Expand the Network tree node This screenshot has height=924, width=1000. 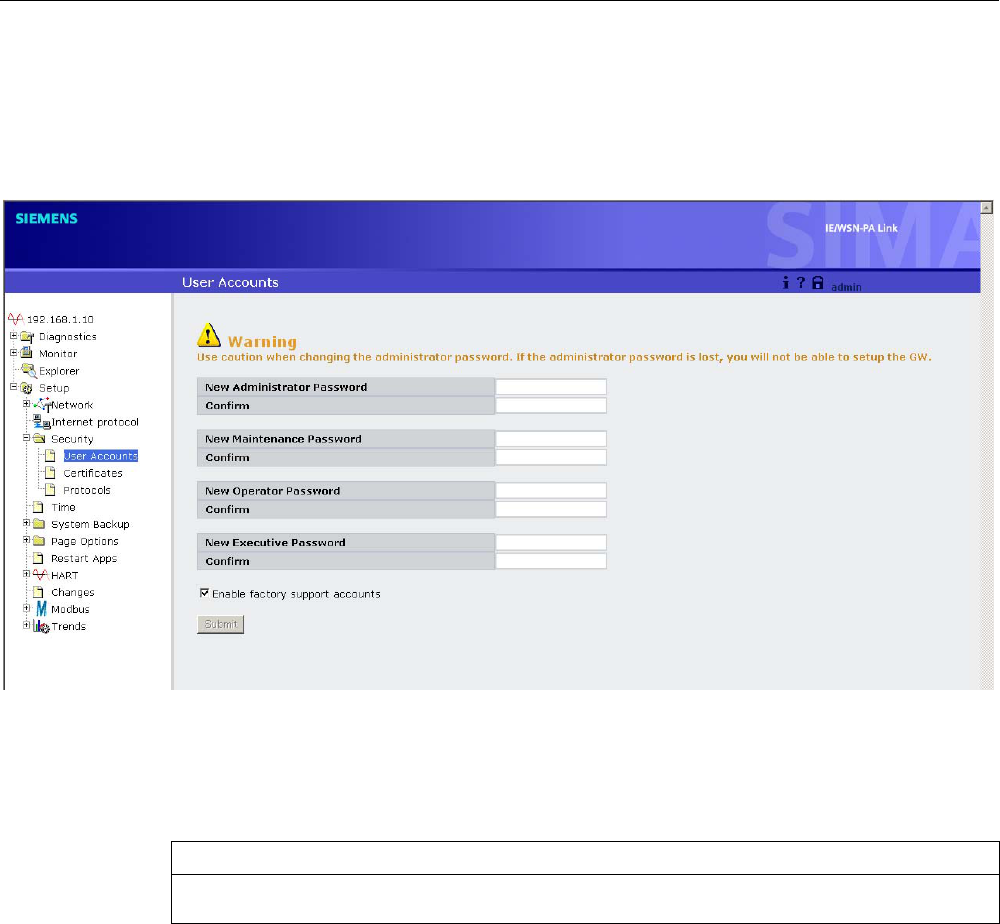pos(26,404)
